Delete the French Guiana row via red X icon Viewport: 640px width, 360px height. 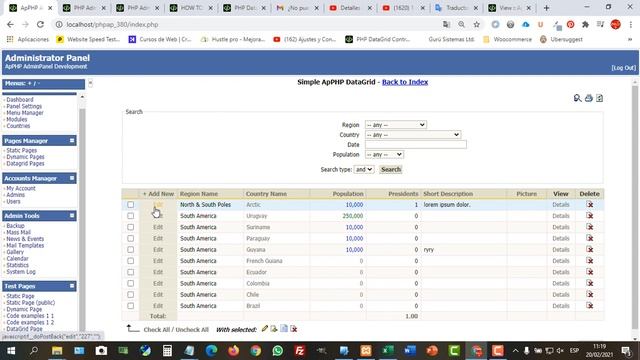[x=589, y=260]
